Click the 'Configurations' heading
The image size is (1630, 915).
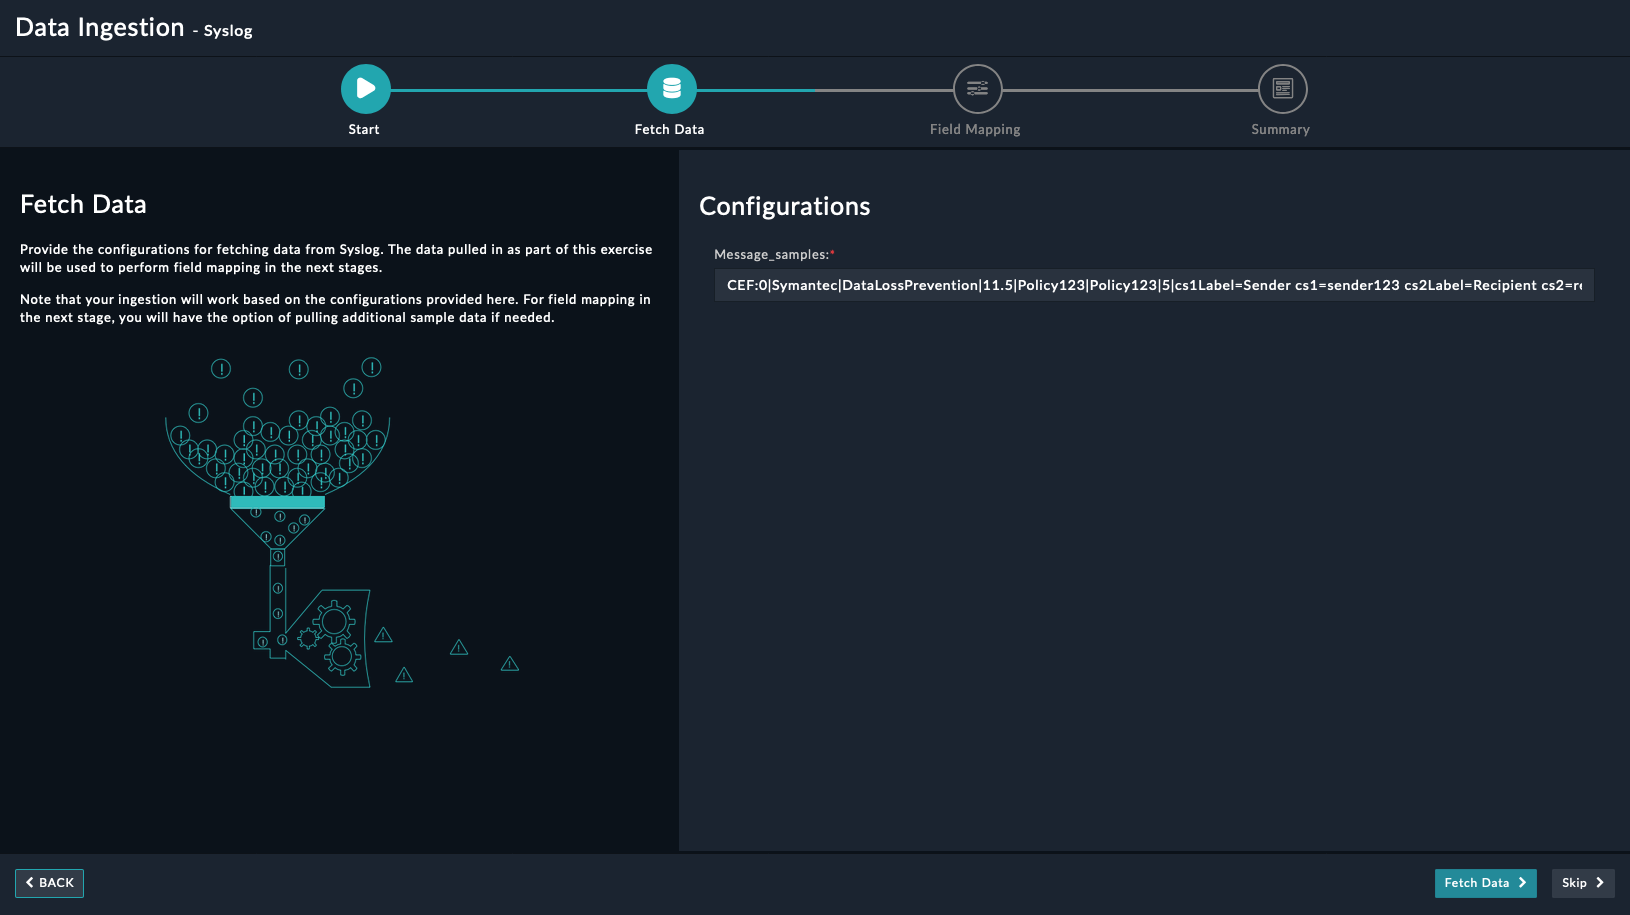(784, 207)
